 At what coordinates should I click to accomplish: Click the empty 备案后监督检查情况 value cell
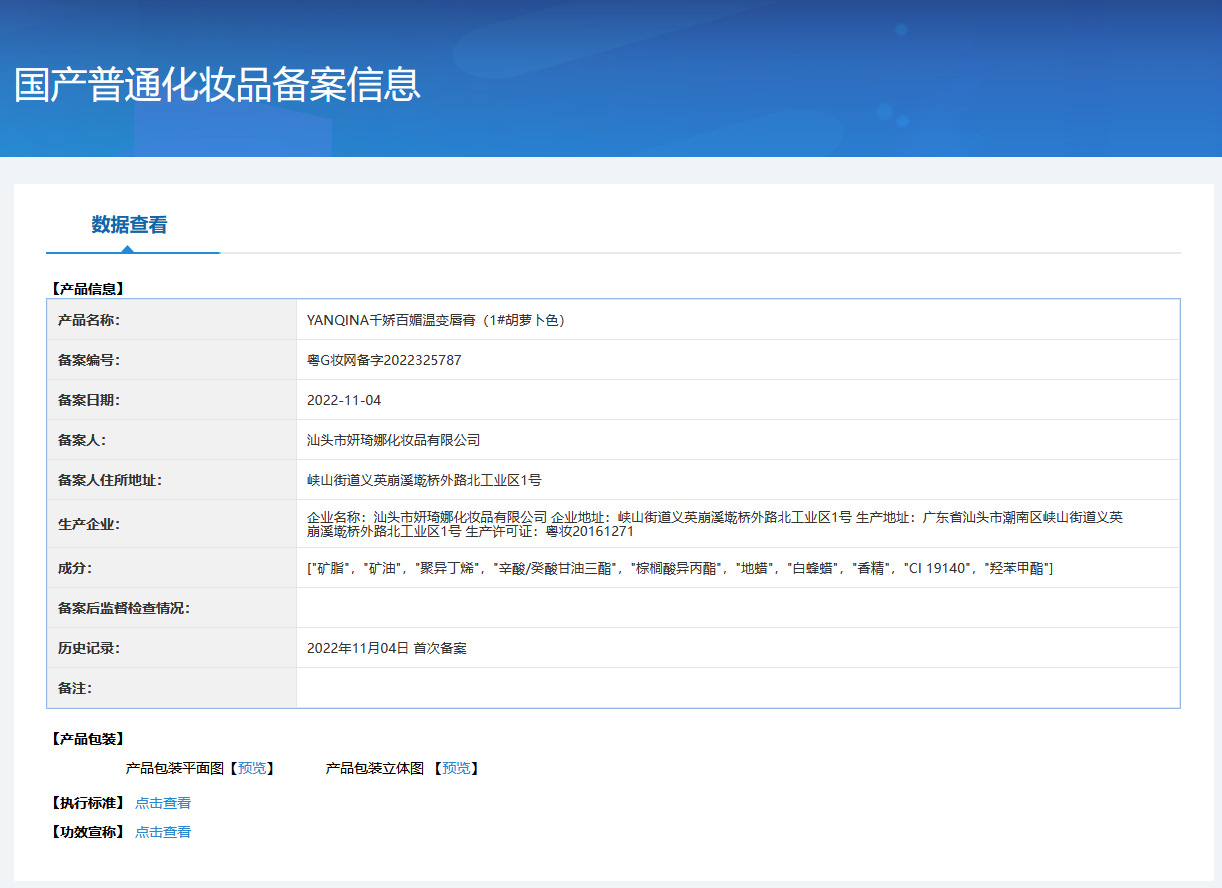click(x=737, y=608)
